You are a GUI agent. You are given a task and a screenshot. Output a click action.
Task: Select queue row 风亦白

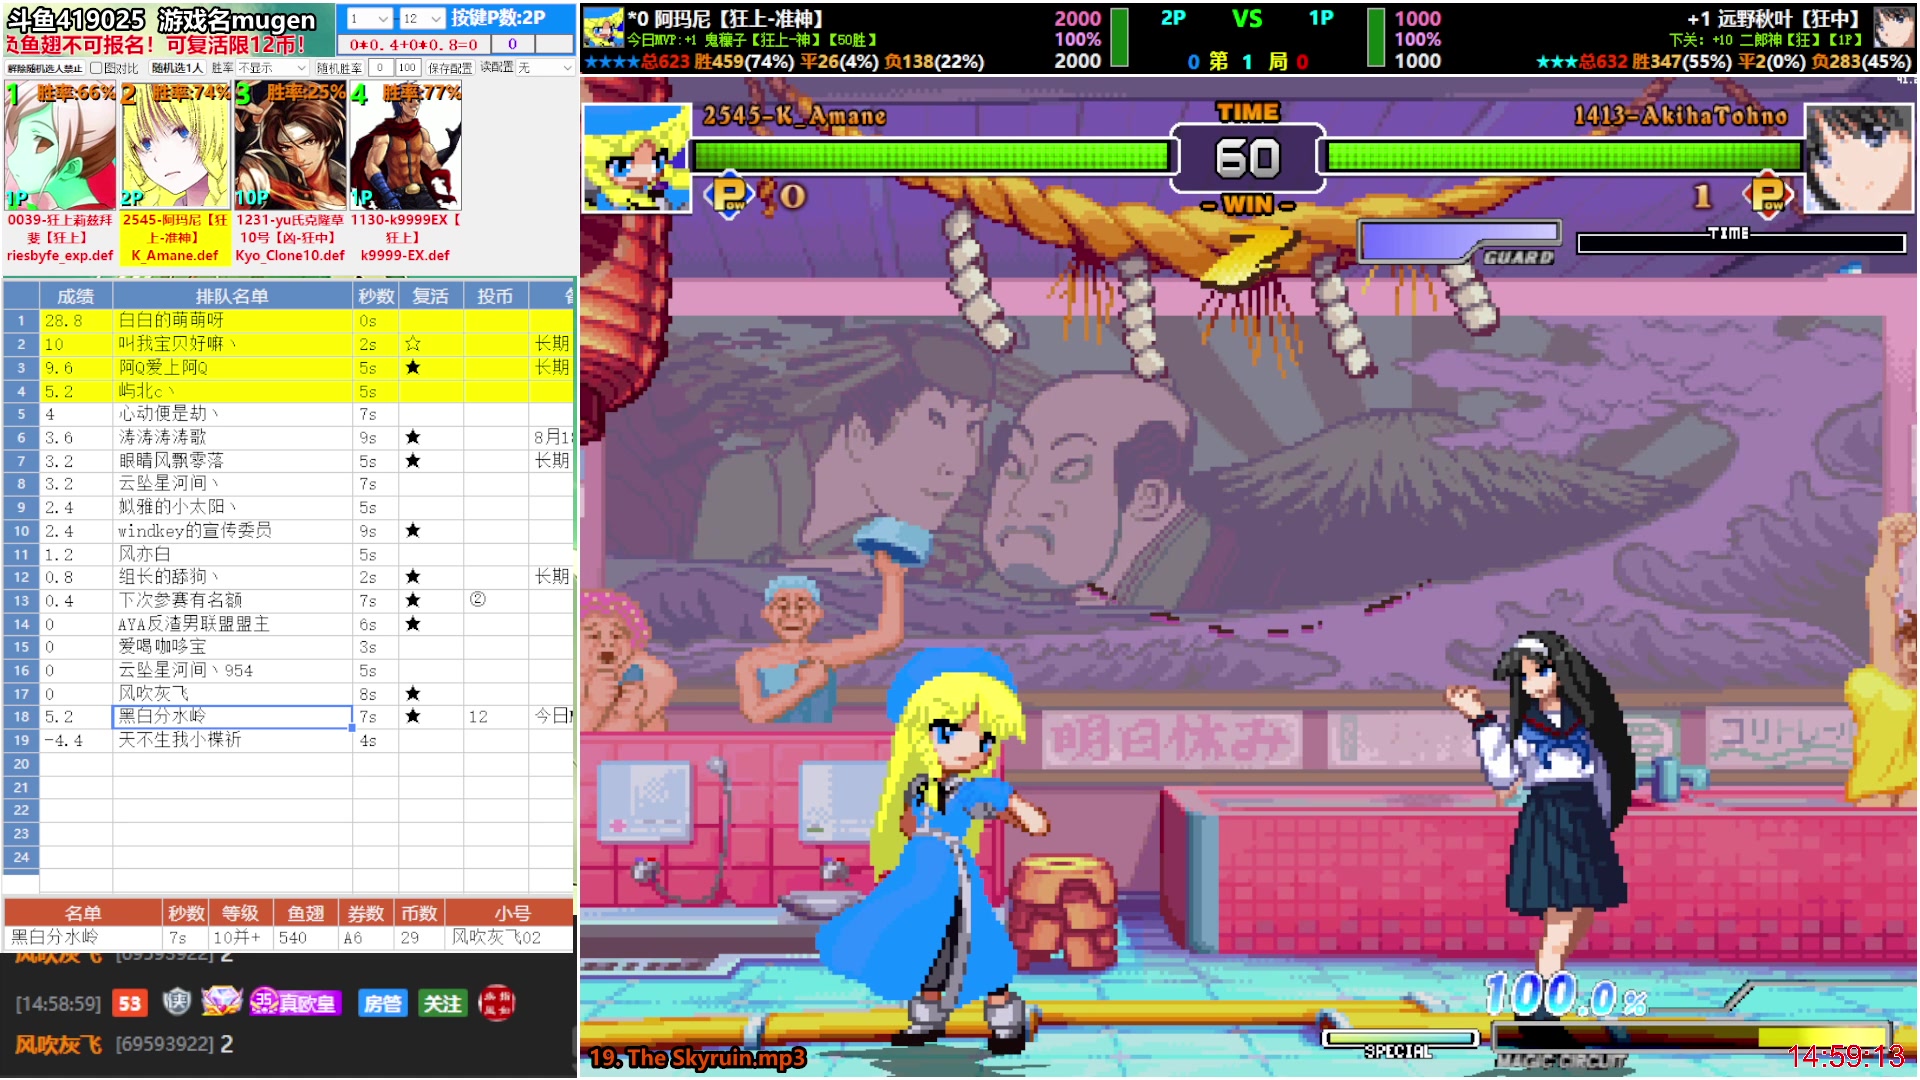coord(288,554)
